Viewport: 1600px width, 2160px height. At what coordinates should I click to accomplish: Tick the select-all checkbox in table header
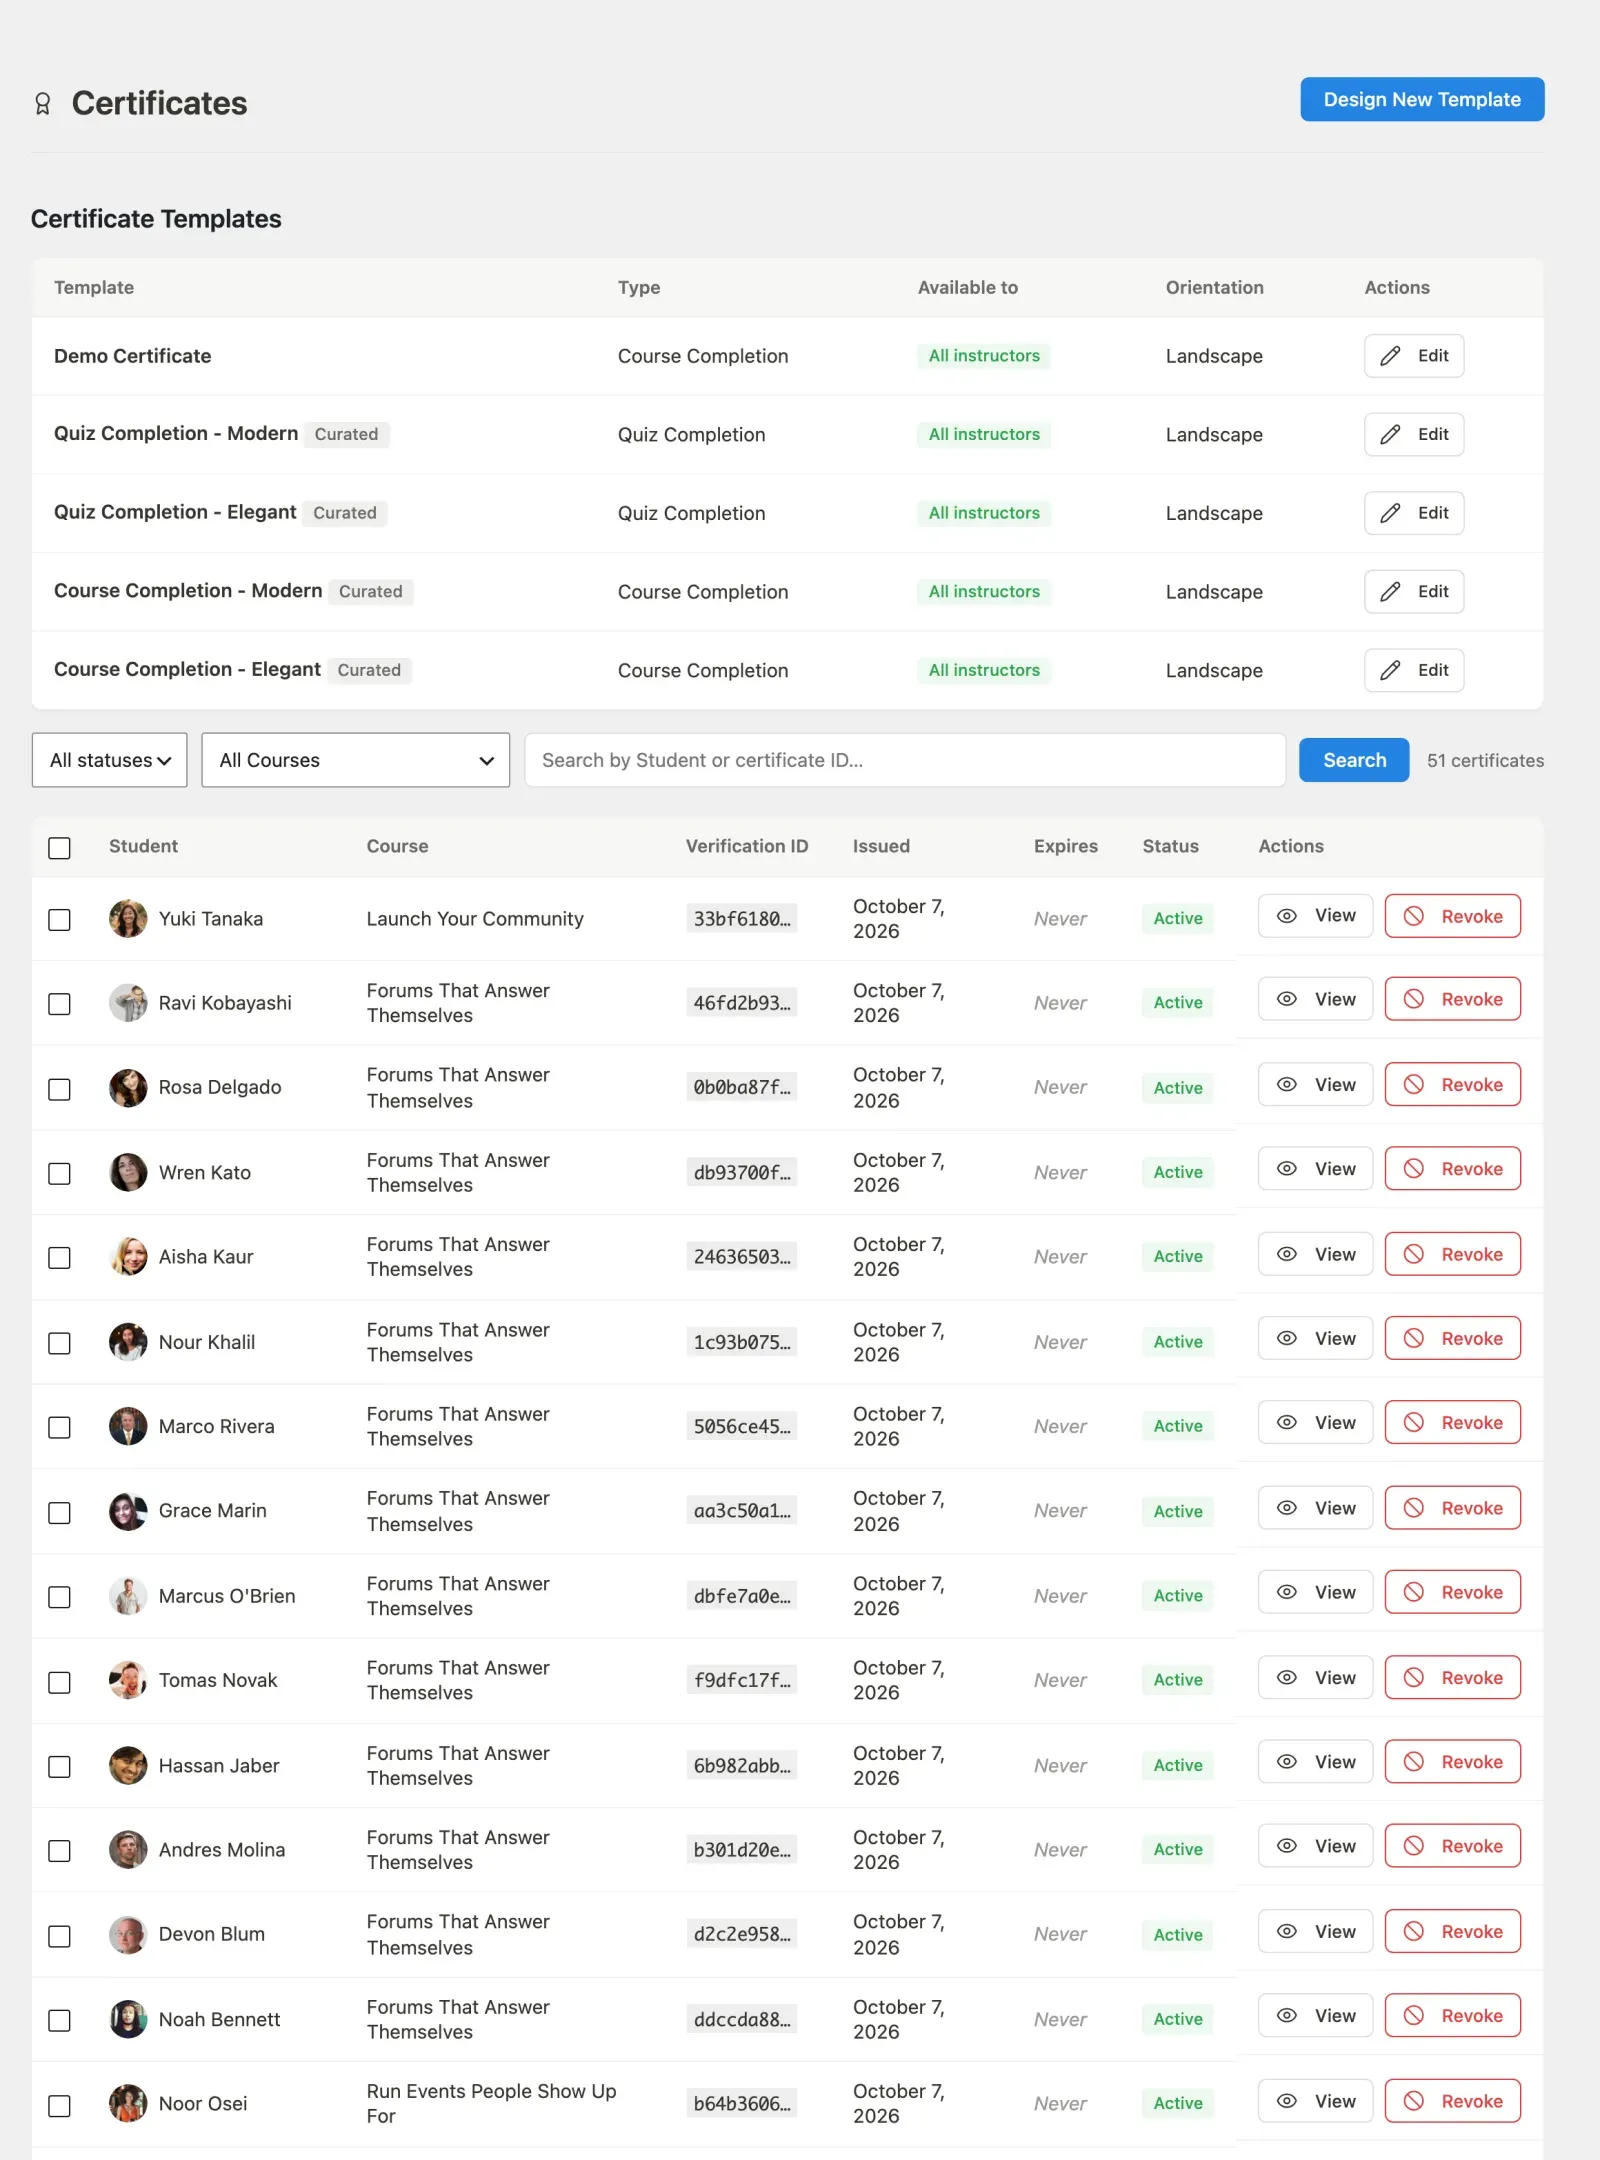60,848
